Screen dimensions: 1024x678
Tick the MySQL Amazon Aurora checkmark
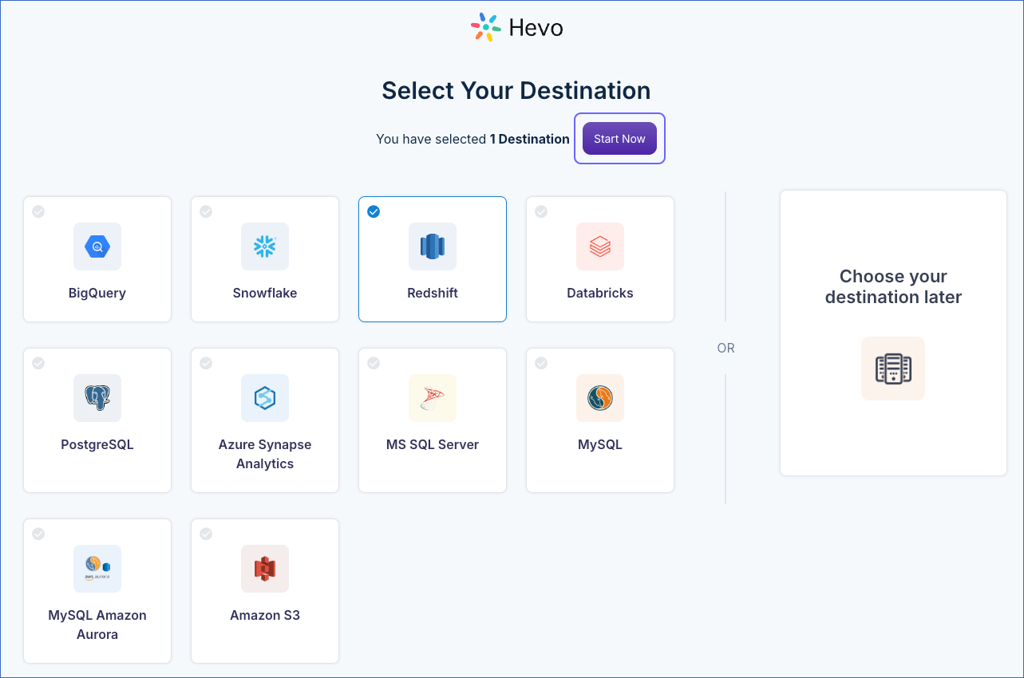[x=39, y=534]
